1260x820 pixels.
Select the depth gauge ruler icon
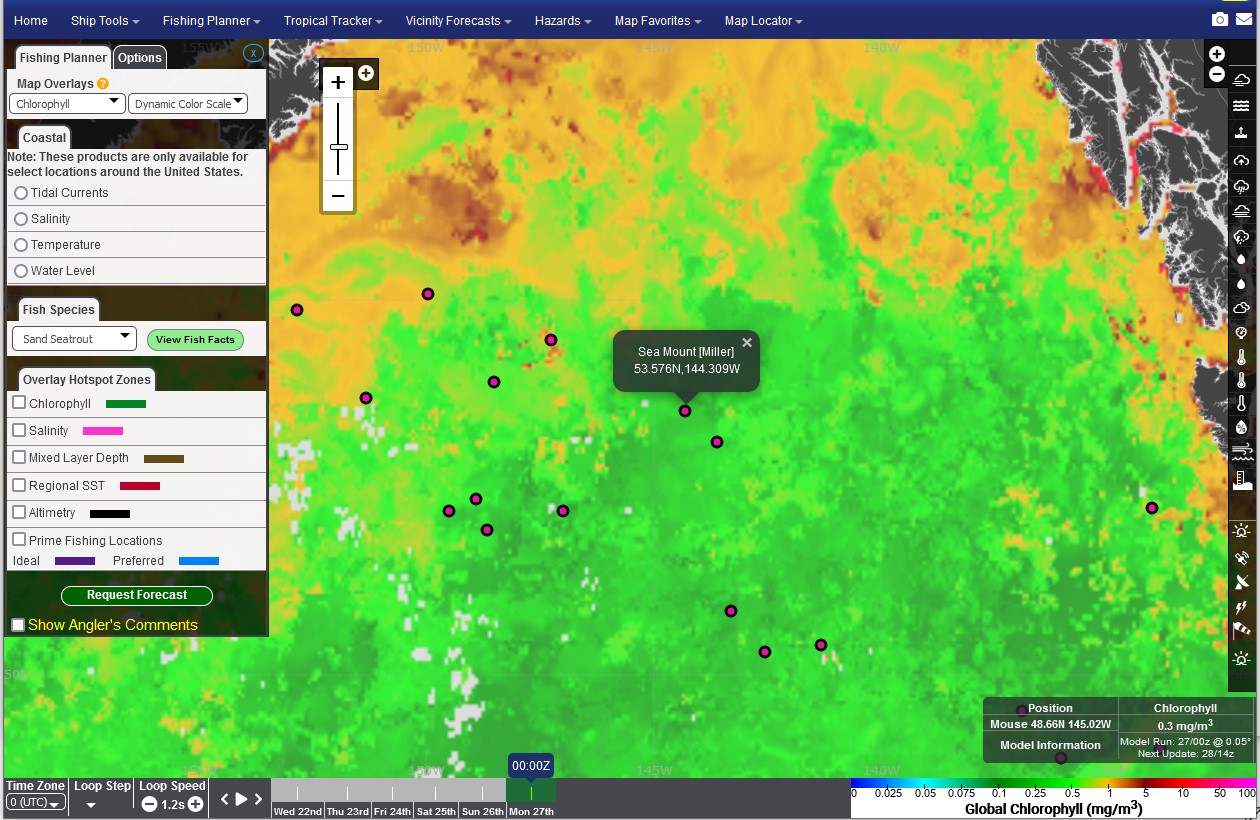(x=1241, y=481)
